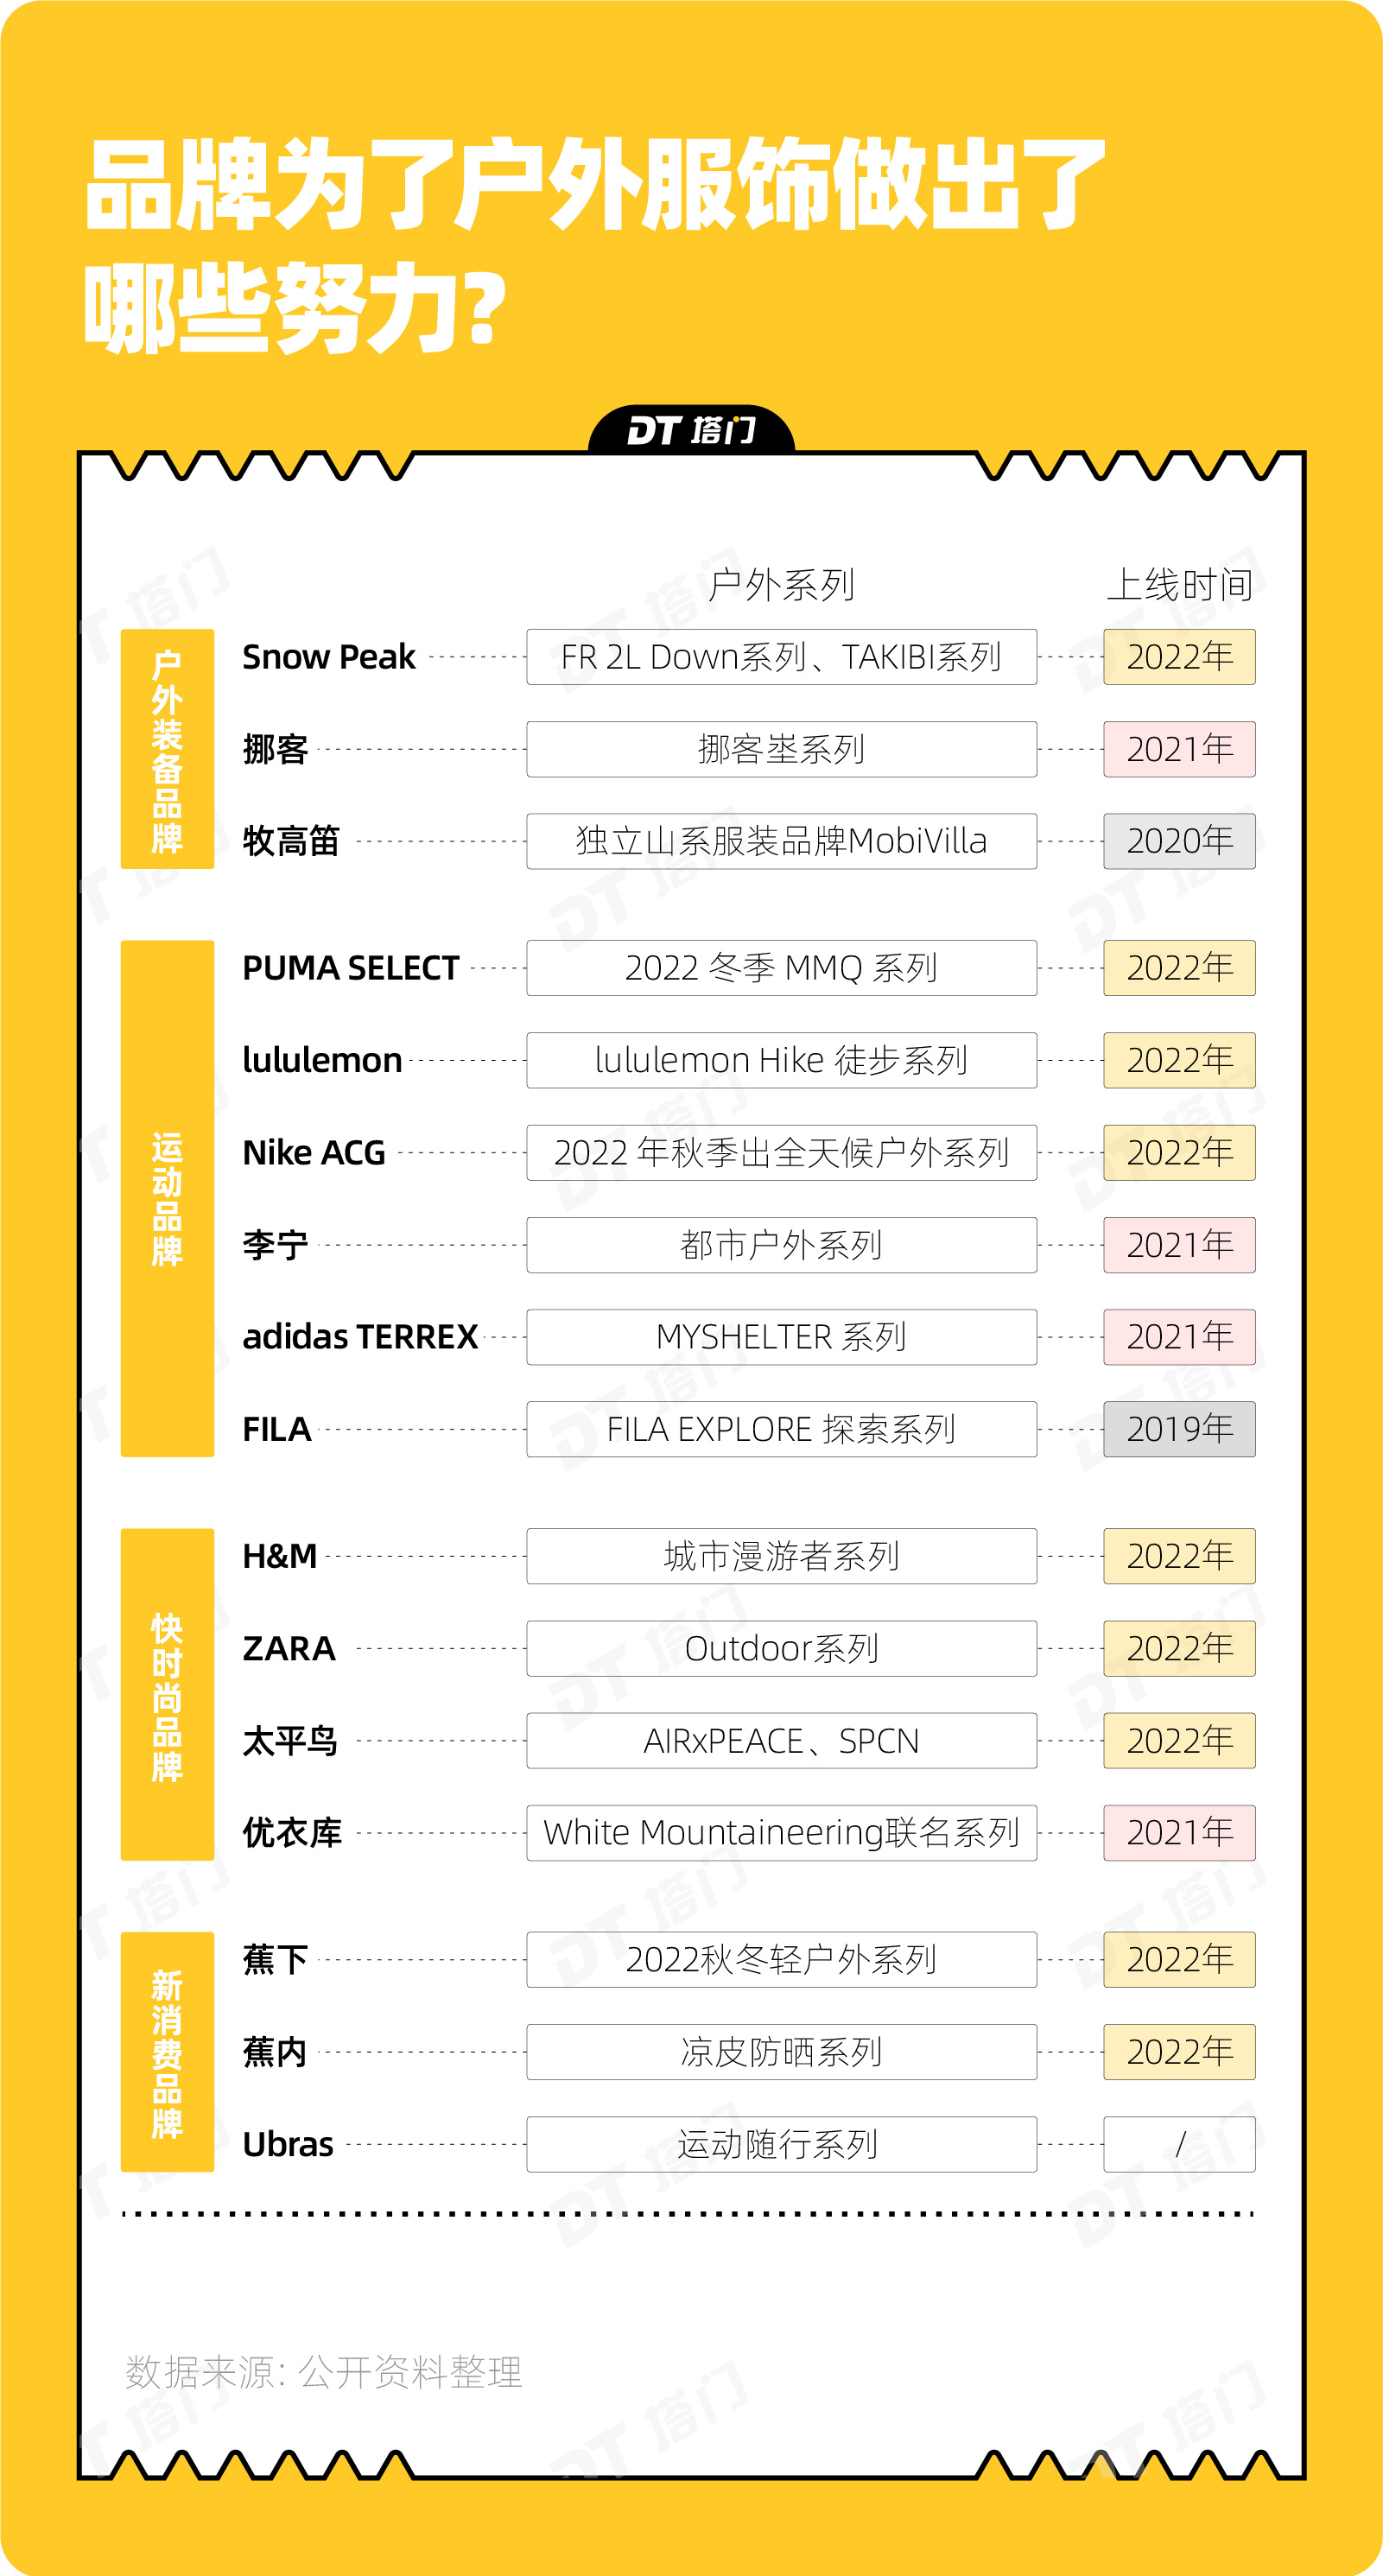1383x2576 pixels.
Task: Click the H&M brand name
Action: [280, 1556]
